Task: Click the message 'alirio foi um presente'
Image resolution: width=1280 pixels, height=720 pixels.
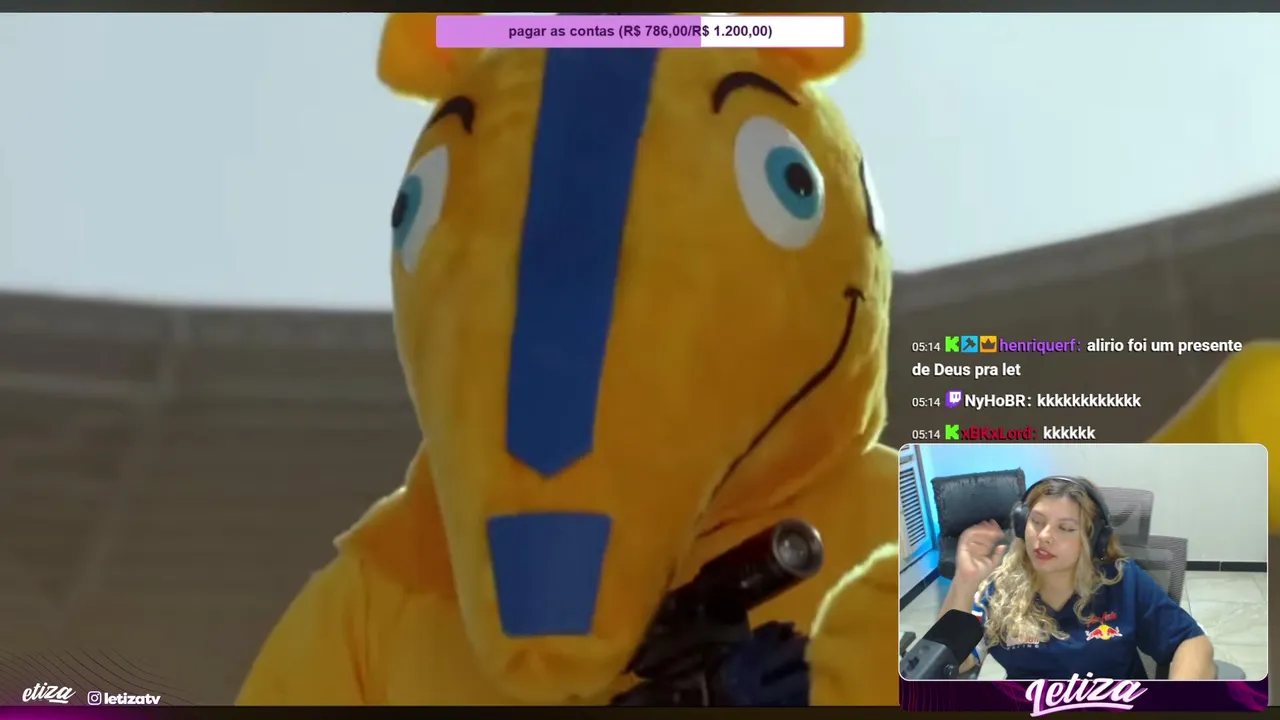Action: tap(1164, 345)
